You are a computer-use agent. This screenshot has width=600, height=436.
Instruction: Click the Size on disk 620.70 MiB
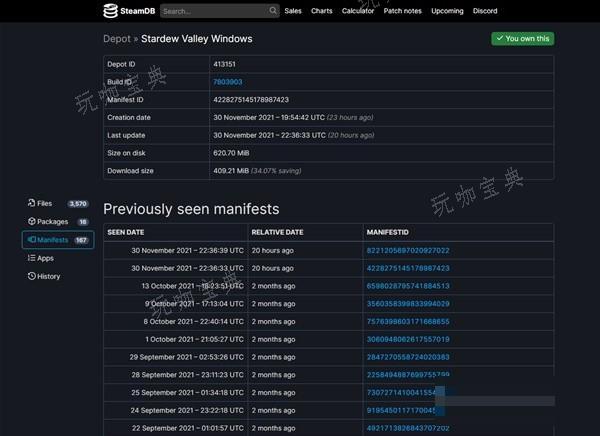[x=231, y=153]
